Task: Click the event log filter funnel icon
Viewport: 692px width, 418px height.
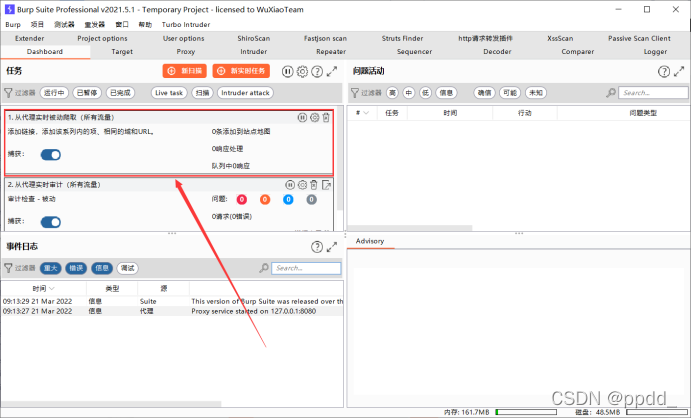Action: point(8,268)
